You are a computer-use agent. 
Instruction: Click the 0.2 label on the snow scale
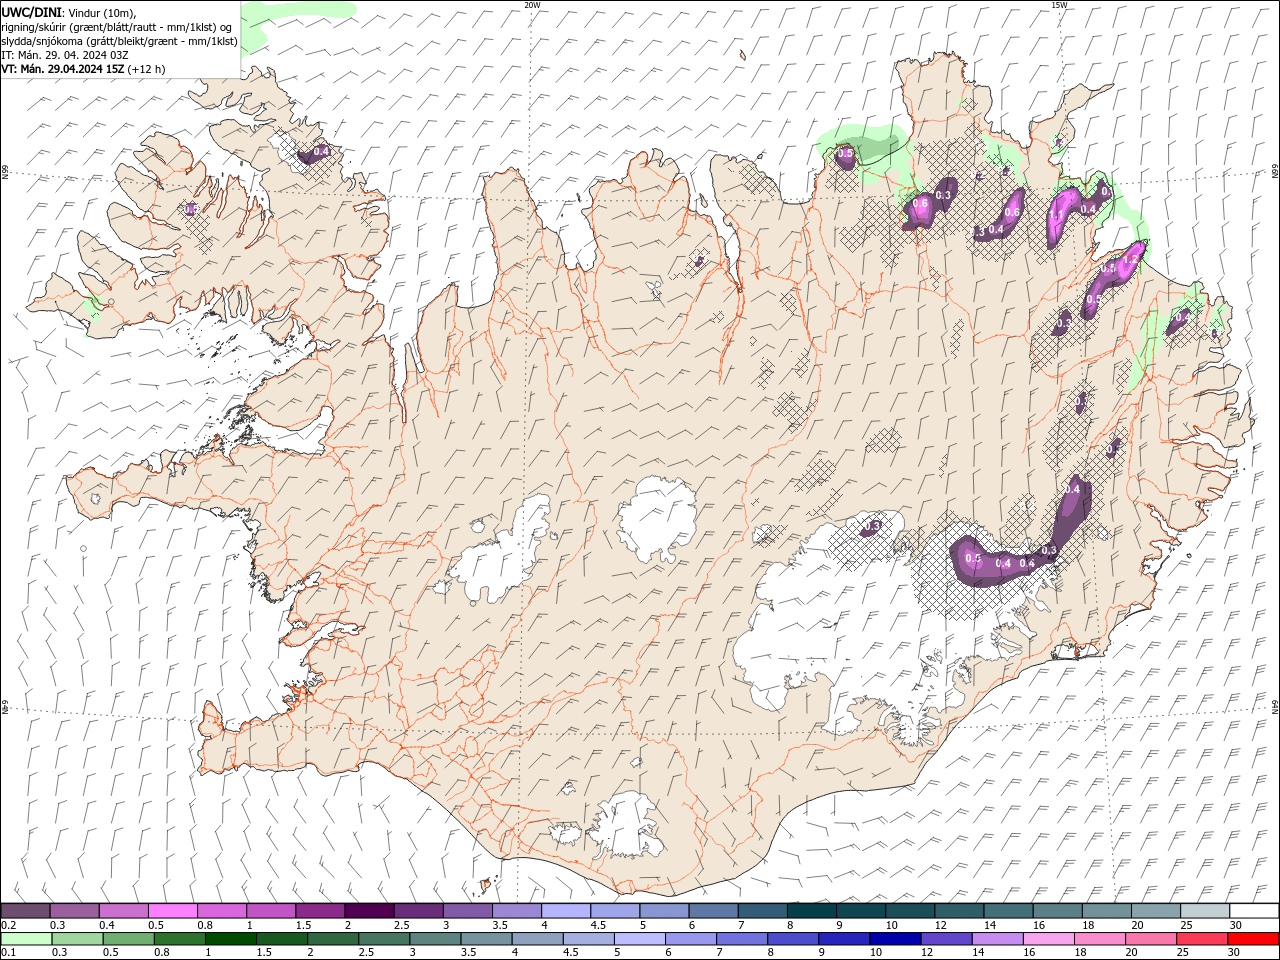pyautogui.click(x=9, y=925)
